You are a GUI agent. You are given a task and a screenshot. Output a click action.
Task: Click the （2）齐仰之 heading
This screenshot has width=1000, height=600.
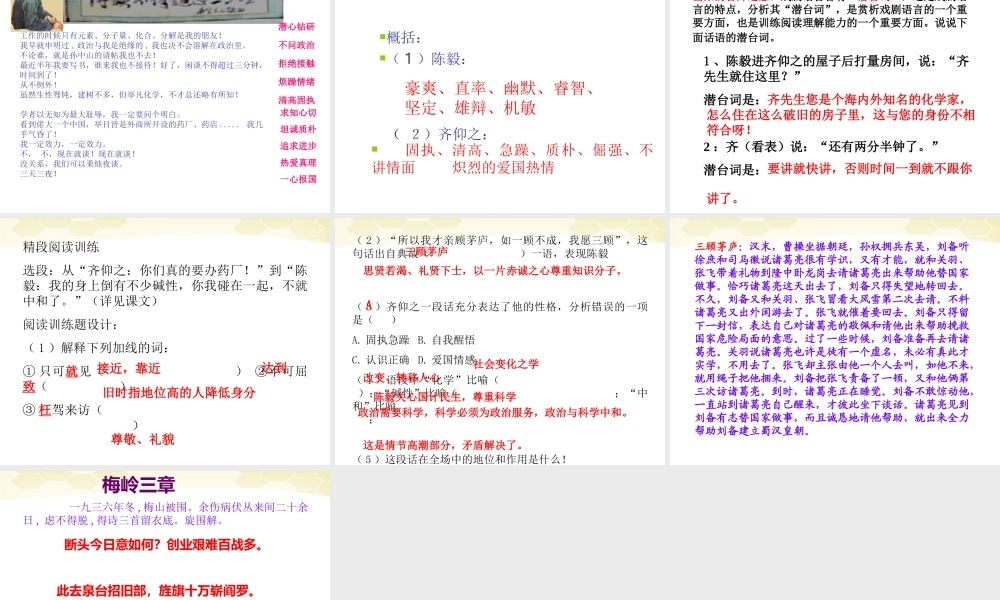tap(441, 133)
